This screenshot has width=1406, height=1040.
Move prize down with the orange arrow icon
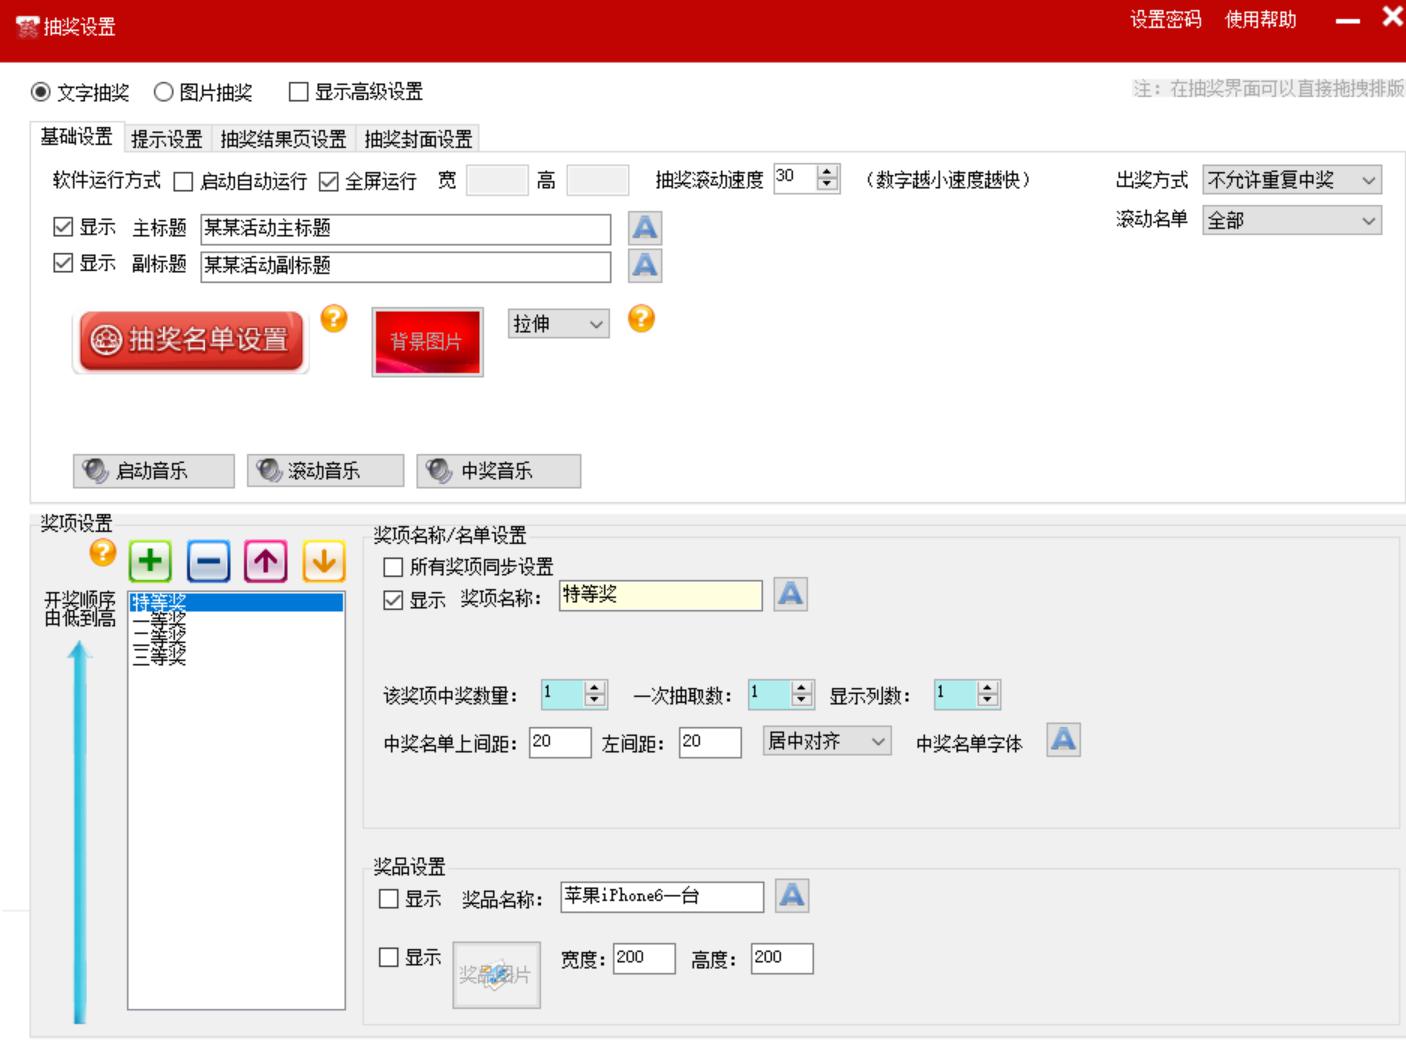(323, 561)
